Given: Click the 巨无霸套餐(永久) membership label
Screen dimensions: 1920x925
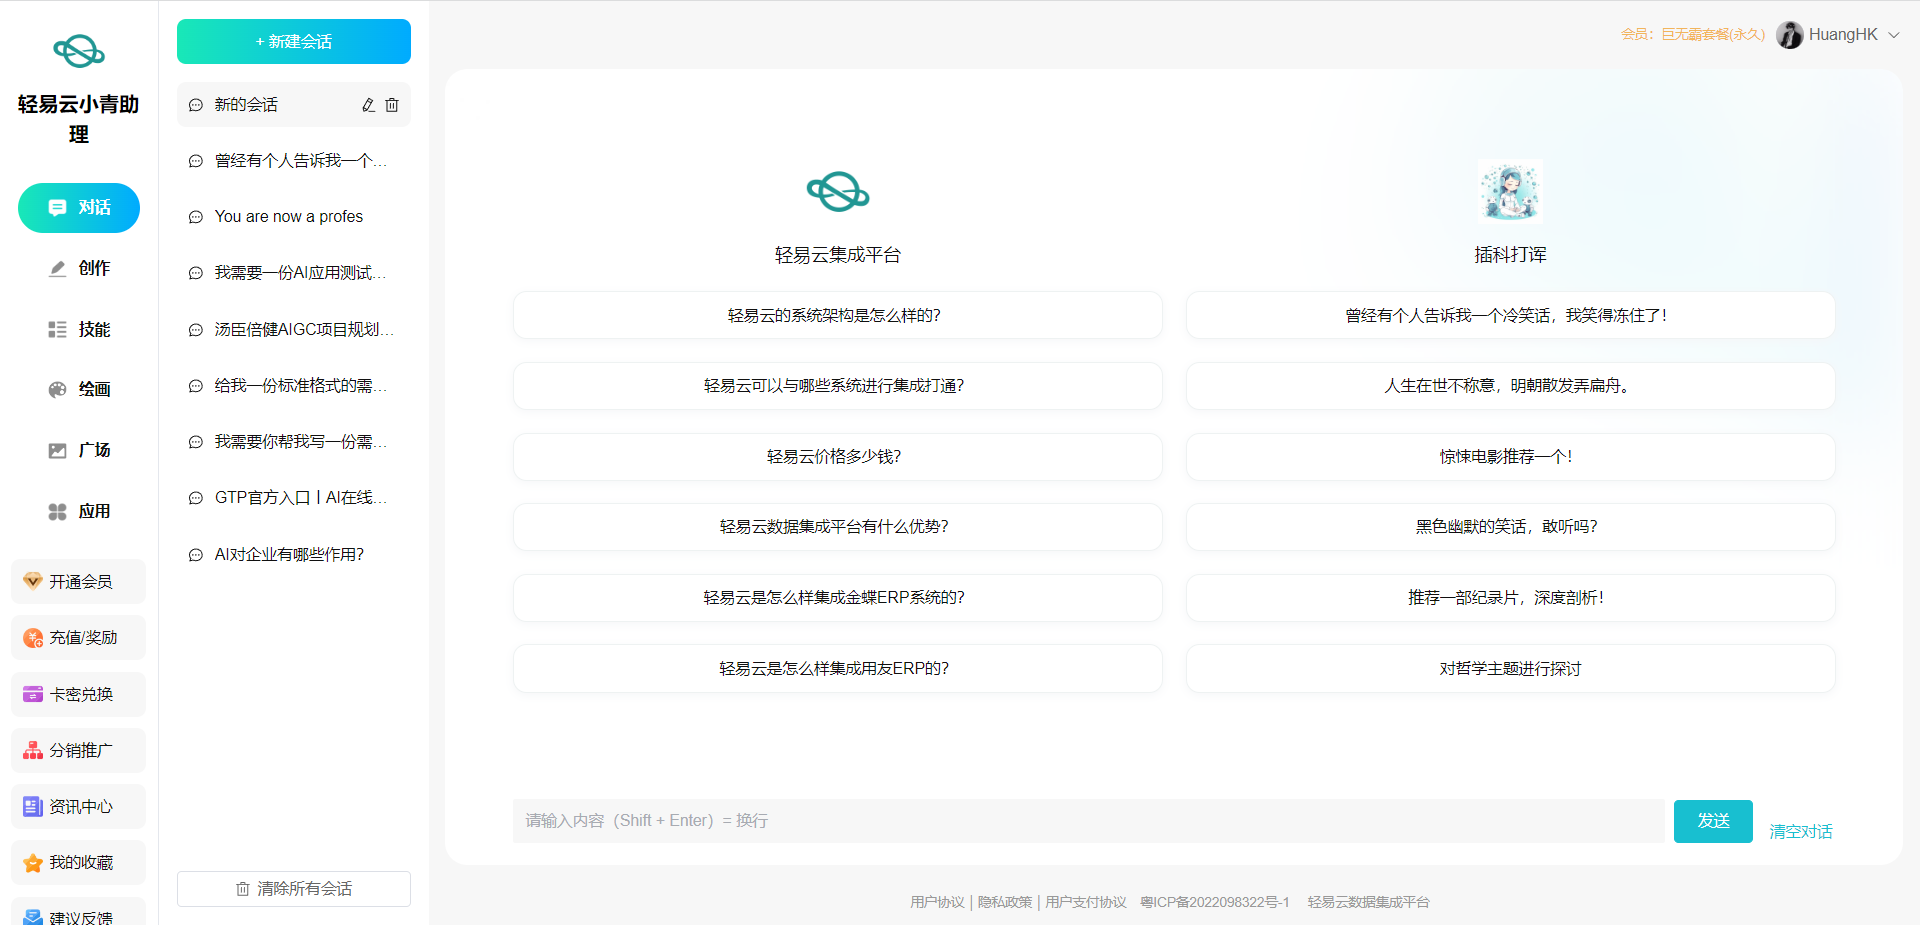Looking at the screenshot, I should click(x=1713, y=34).
